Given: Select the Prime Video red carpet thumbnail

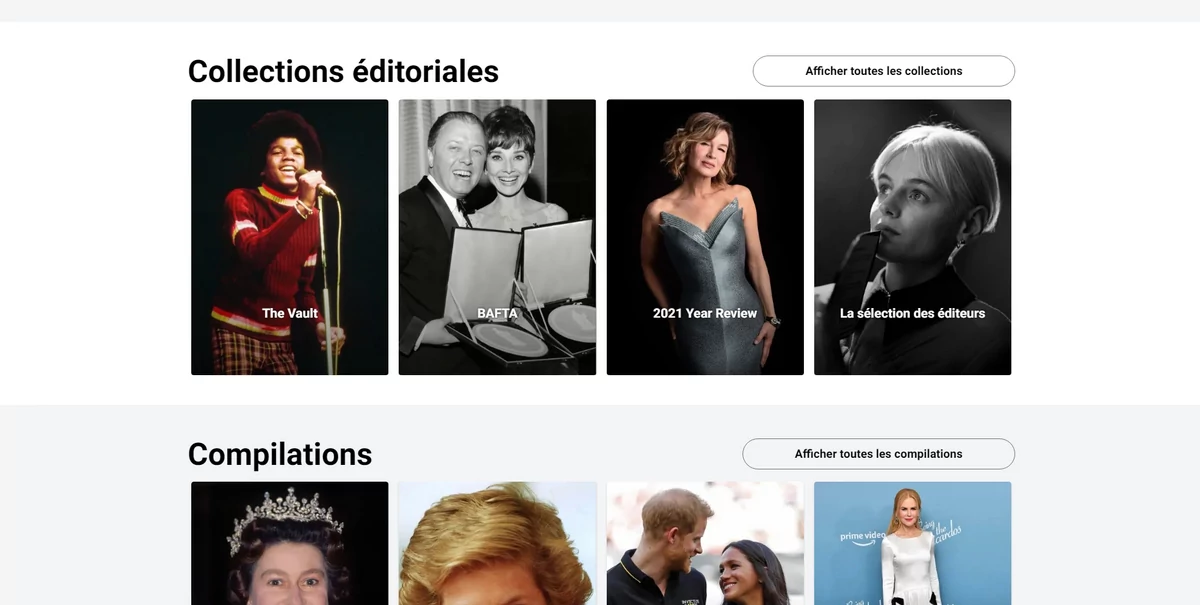Looking at the screenshot, I should tap(912, 543).
